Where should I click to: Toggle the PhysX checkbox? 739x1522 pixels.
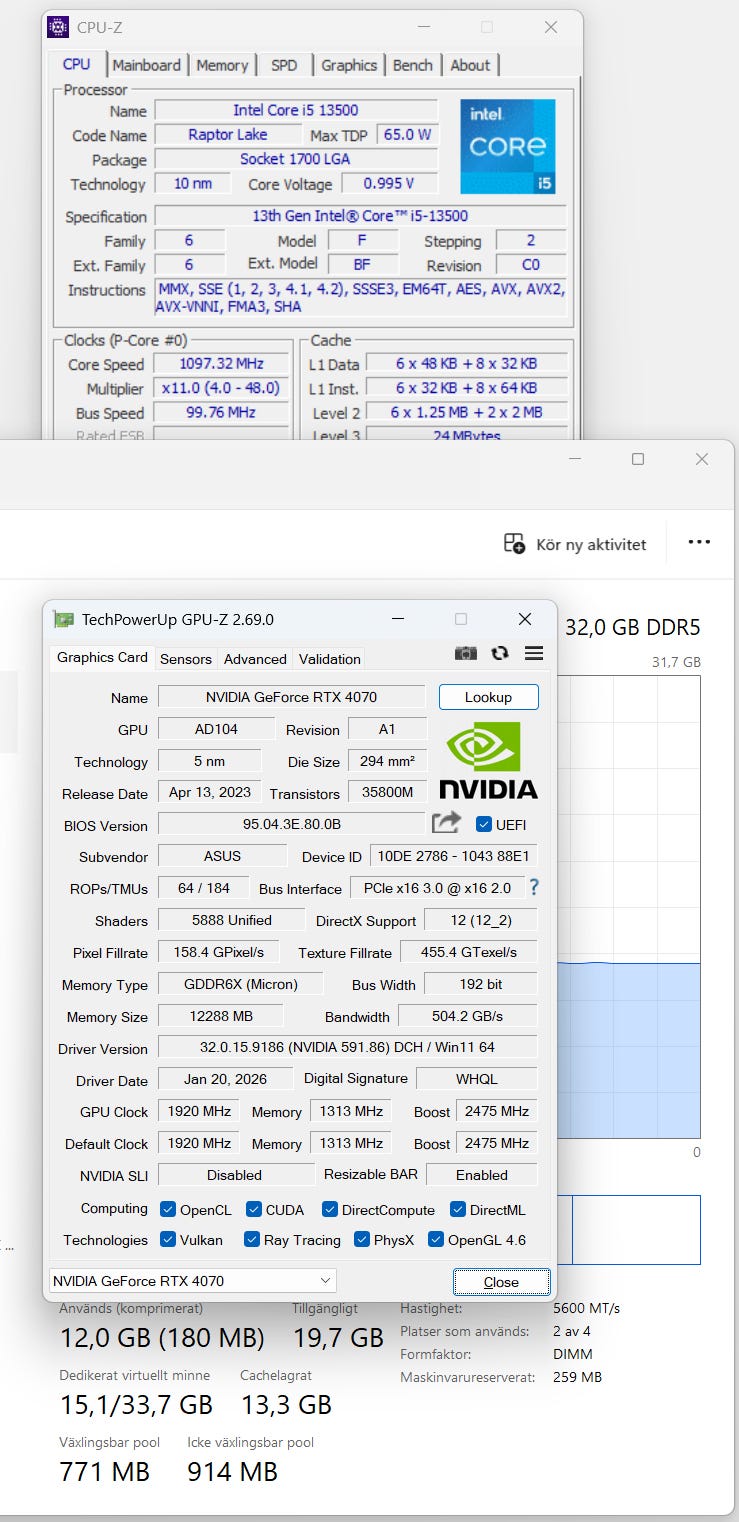(362, 1239)
